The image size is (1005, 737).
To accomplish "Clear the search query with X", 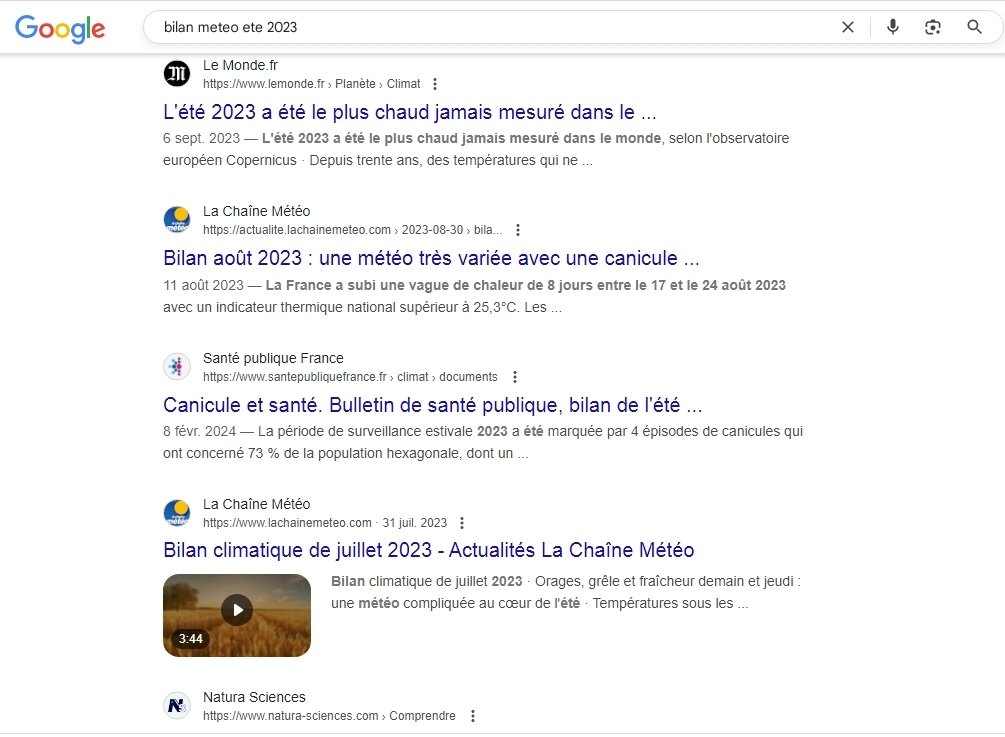I will click(847, 27).
